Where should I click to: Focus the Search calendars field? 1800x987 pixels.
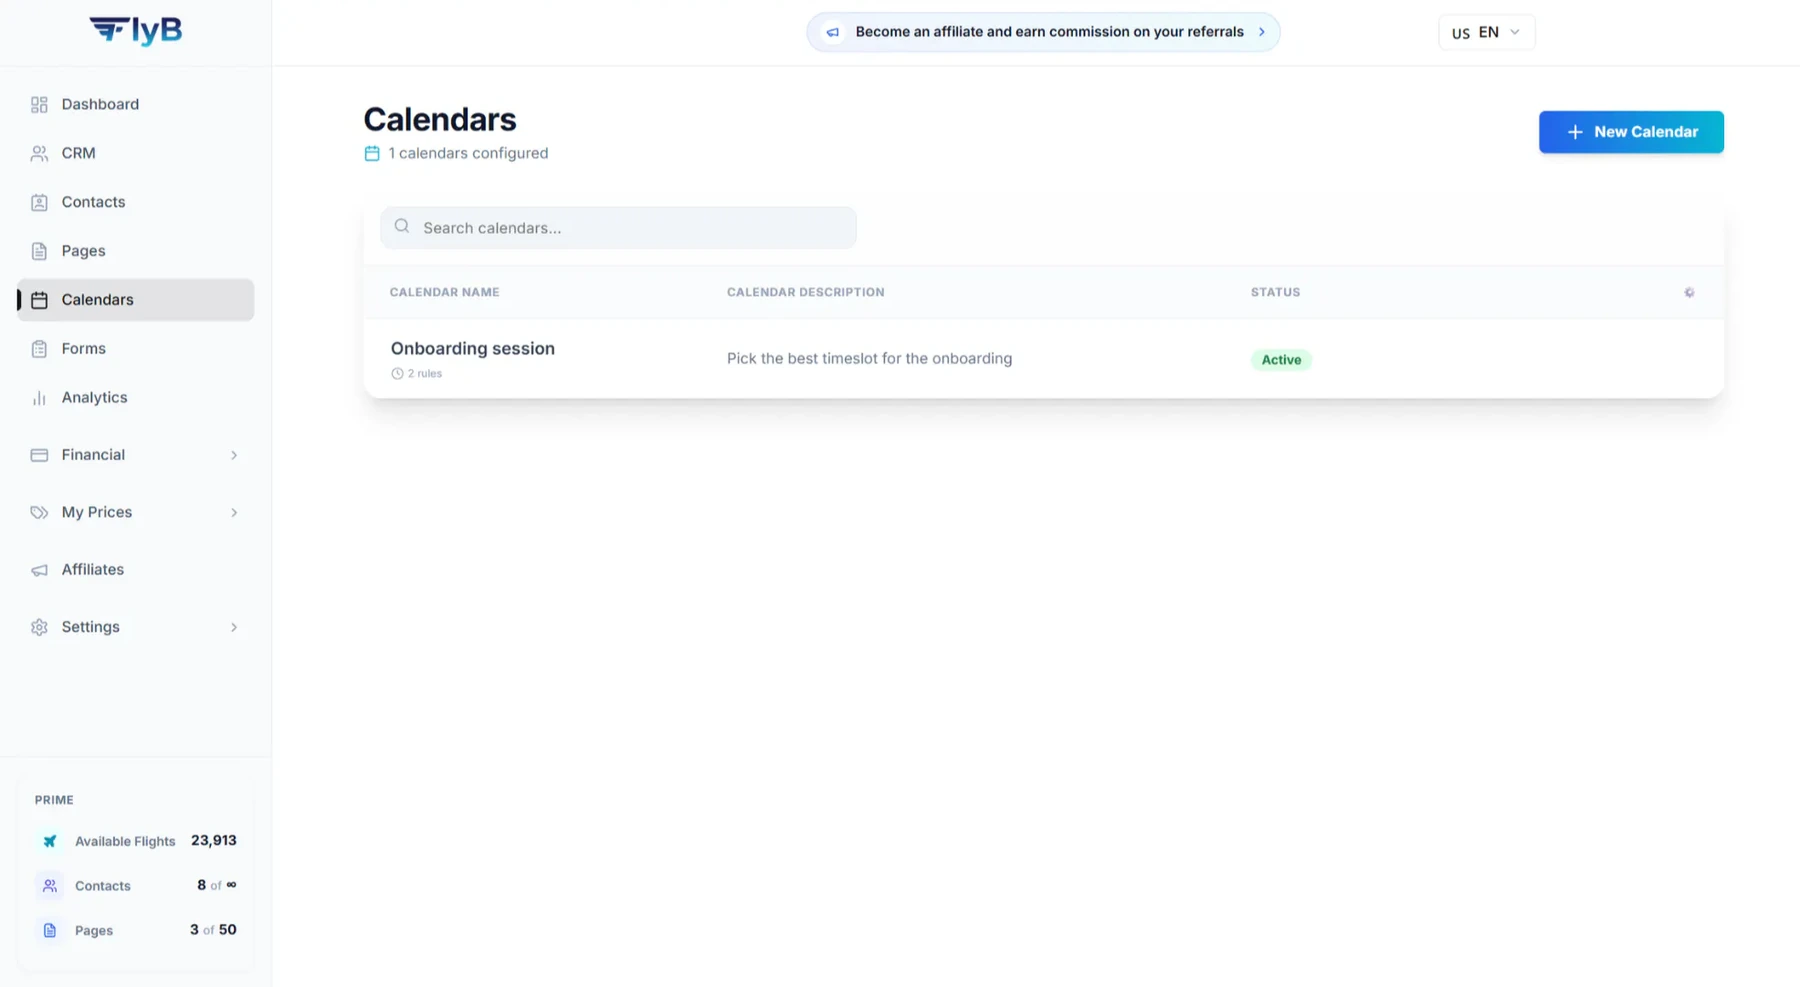(618, 228)
